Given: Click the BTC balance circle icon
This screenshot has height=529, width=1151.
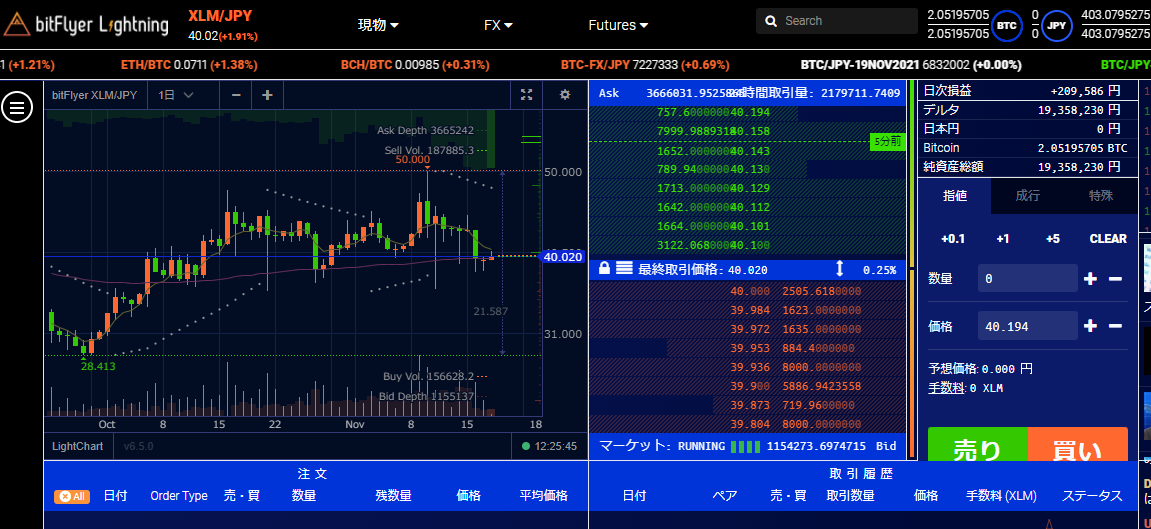Looking at the screenshot, I should [x=1006, y=25].
